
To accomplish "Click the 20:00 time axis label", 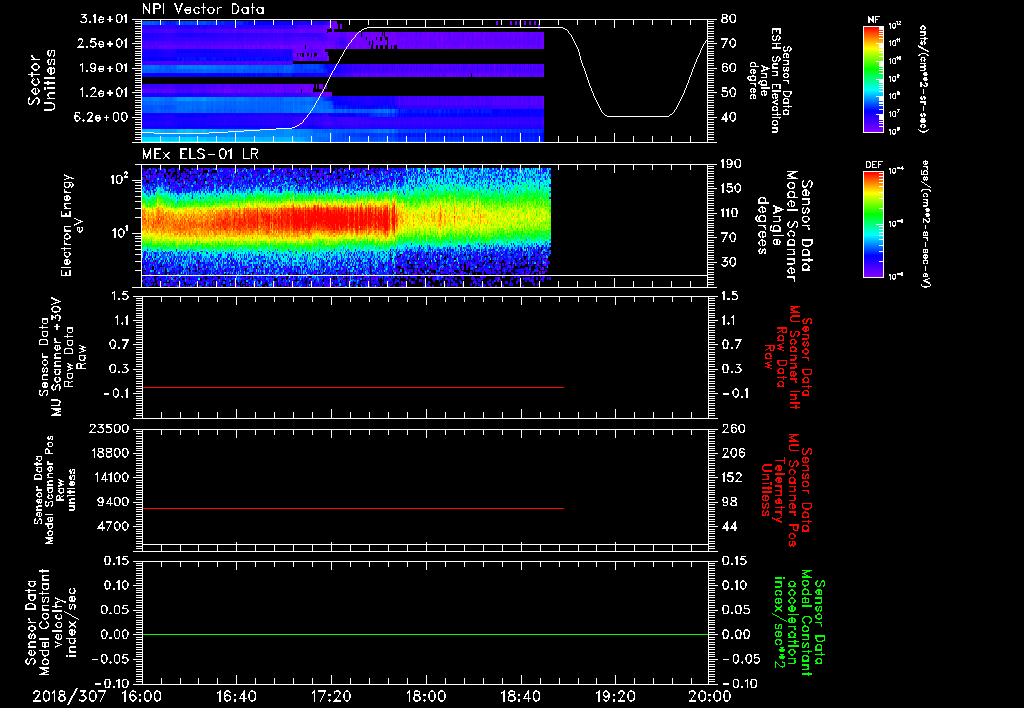I will click(709, 696).
